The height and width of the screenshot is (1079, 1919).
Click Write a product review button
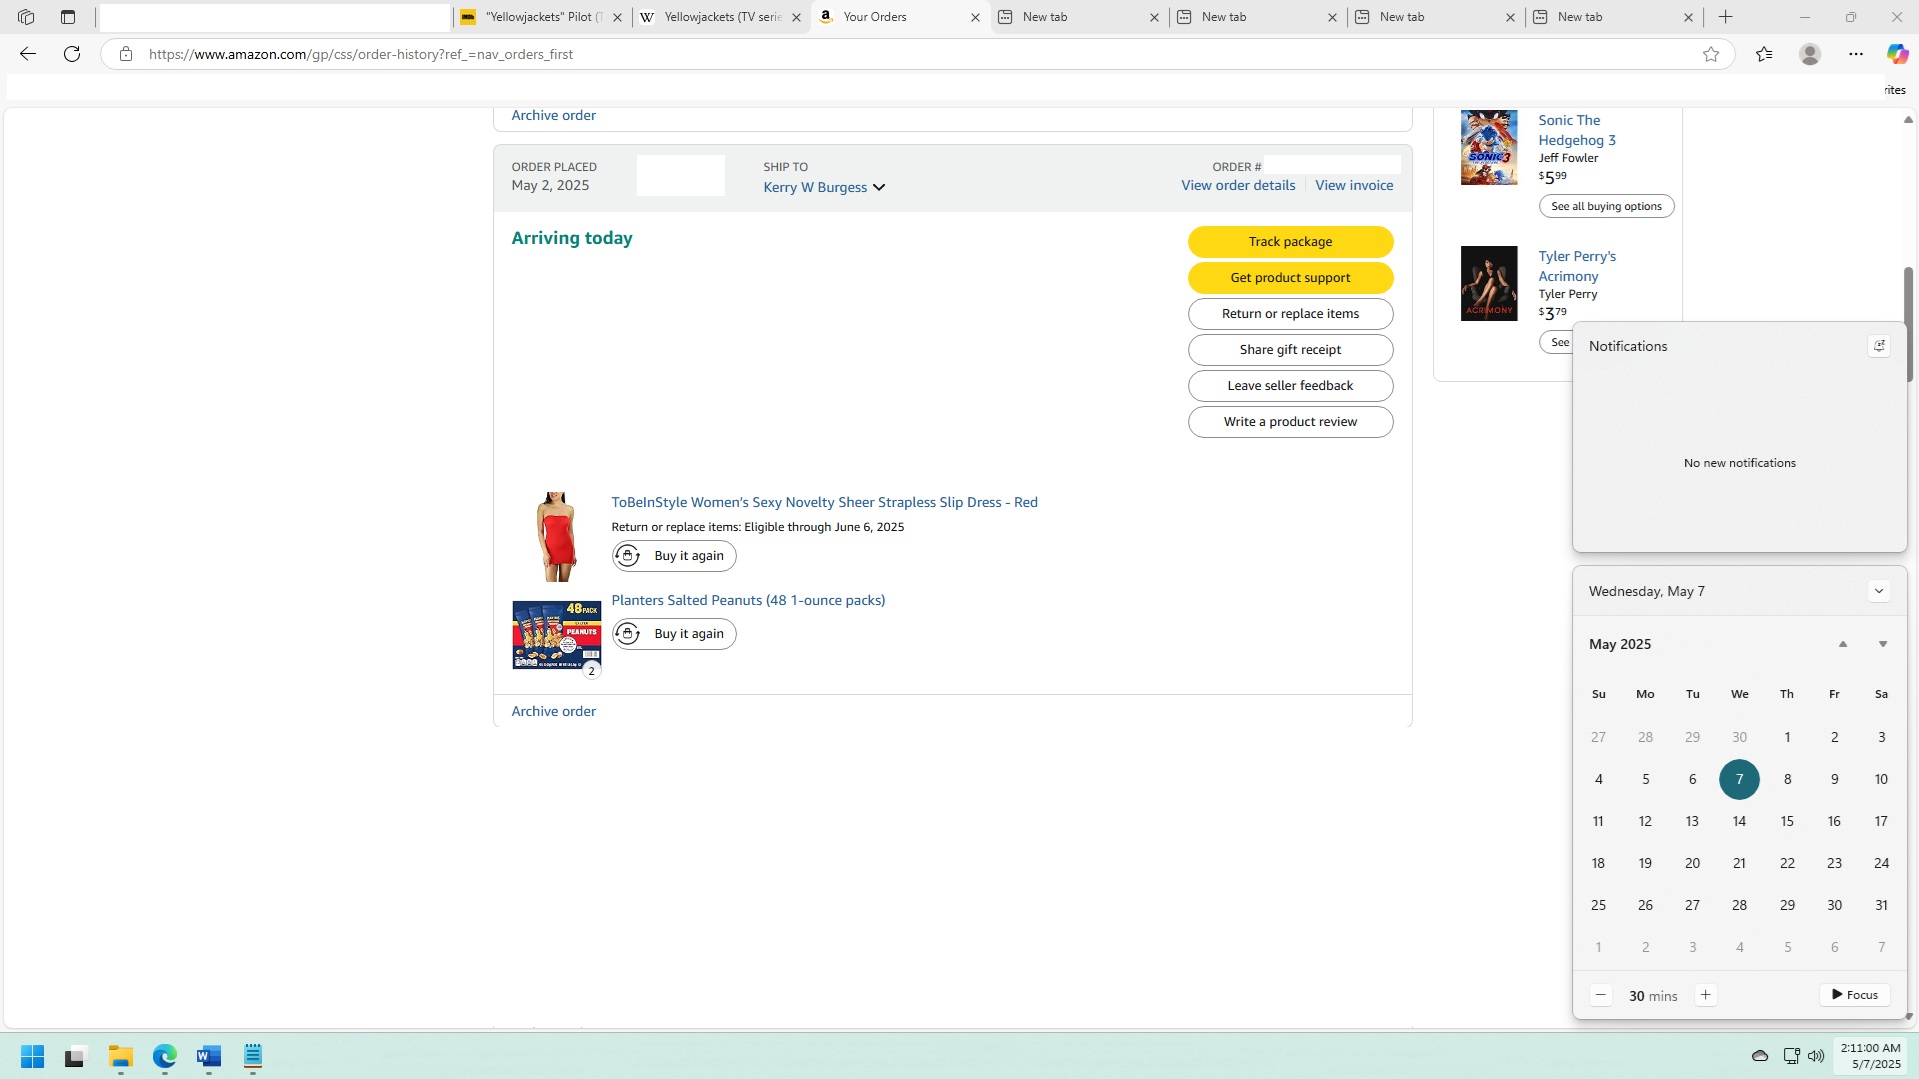click(1290, 422)
